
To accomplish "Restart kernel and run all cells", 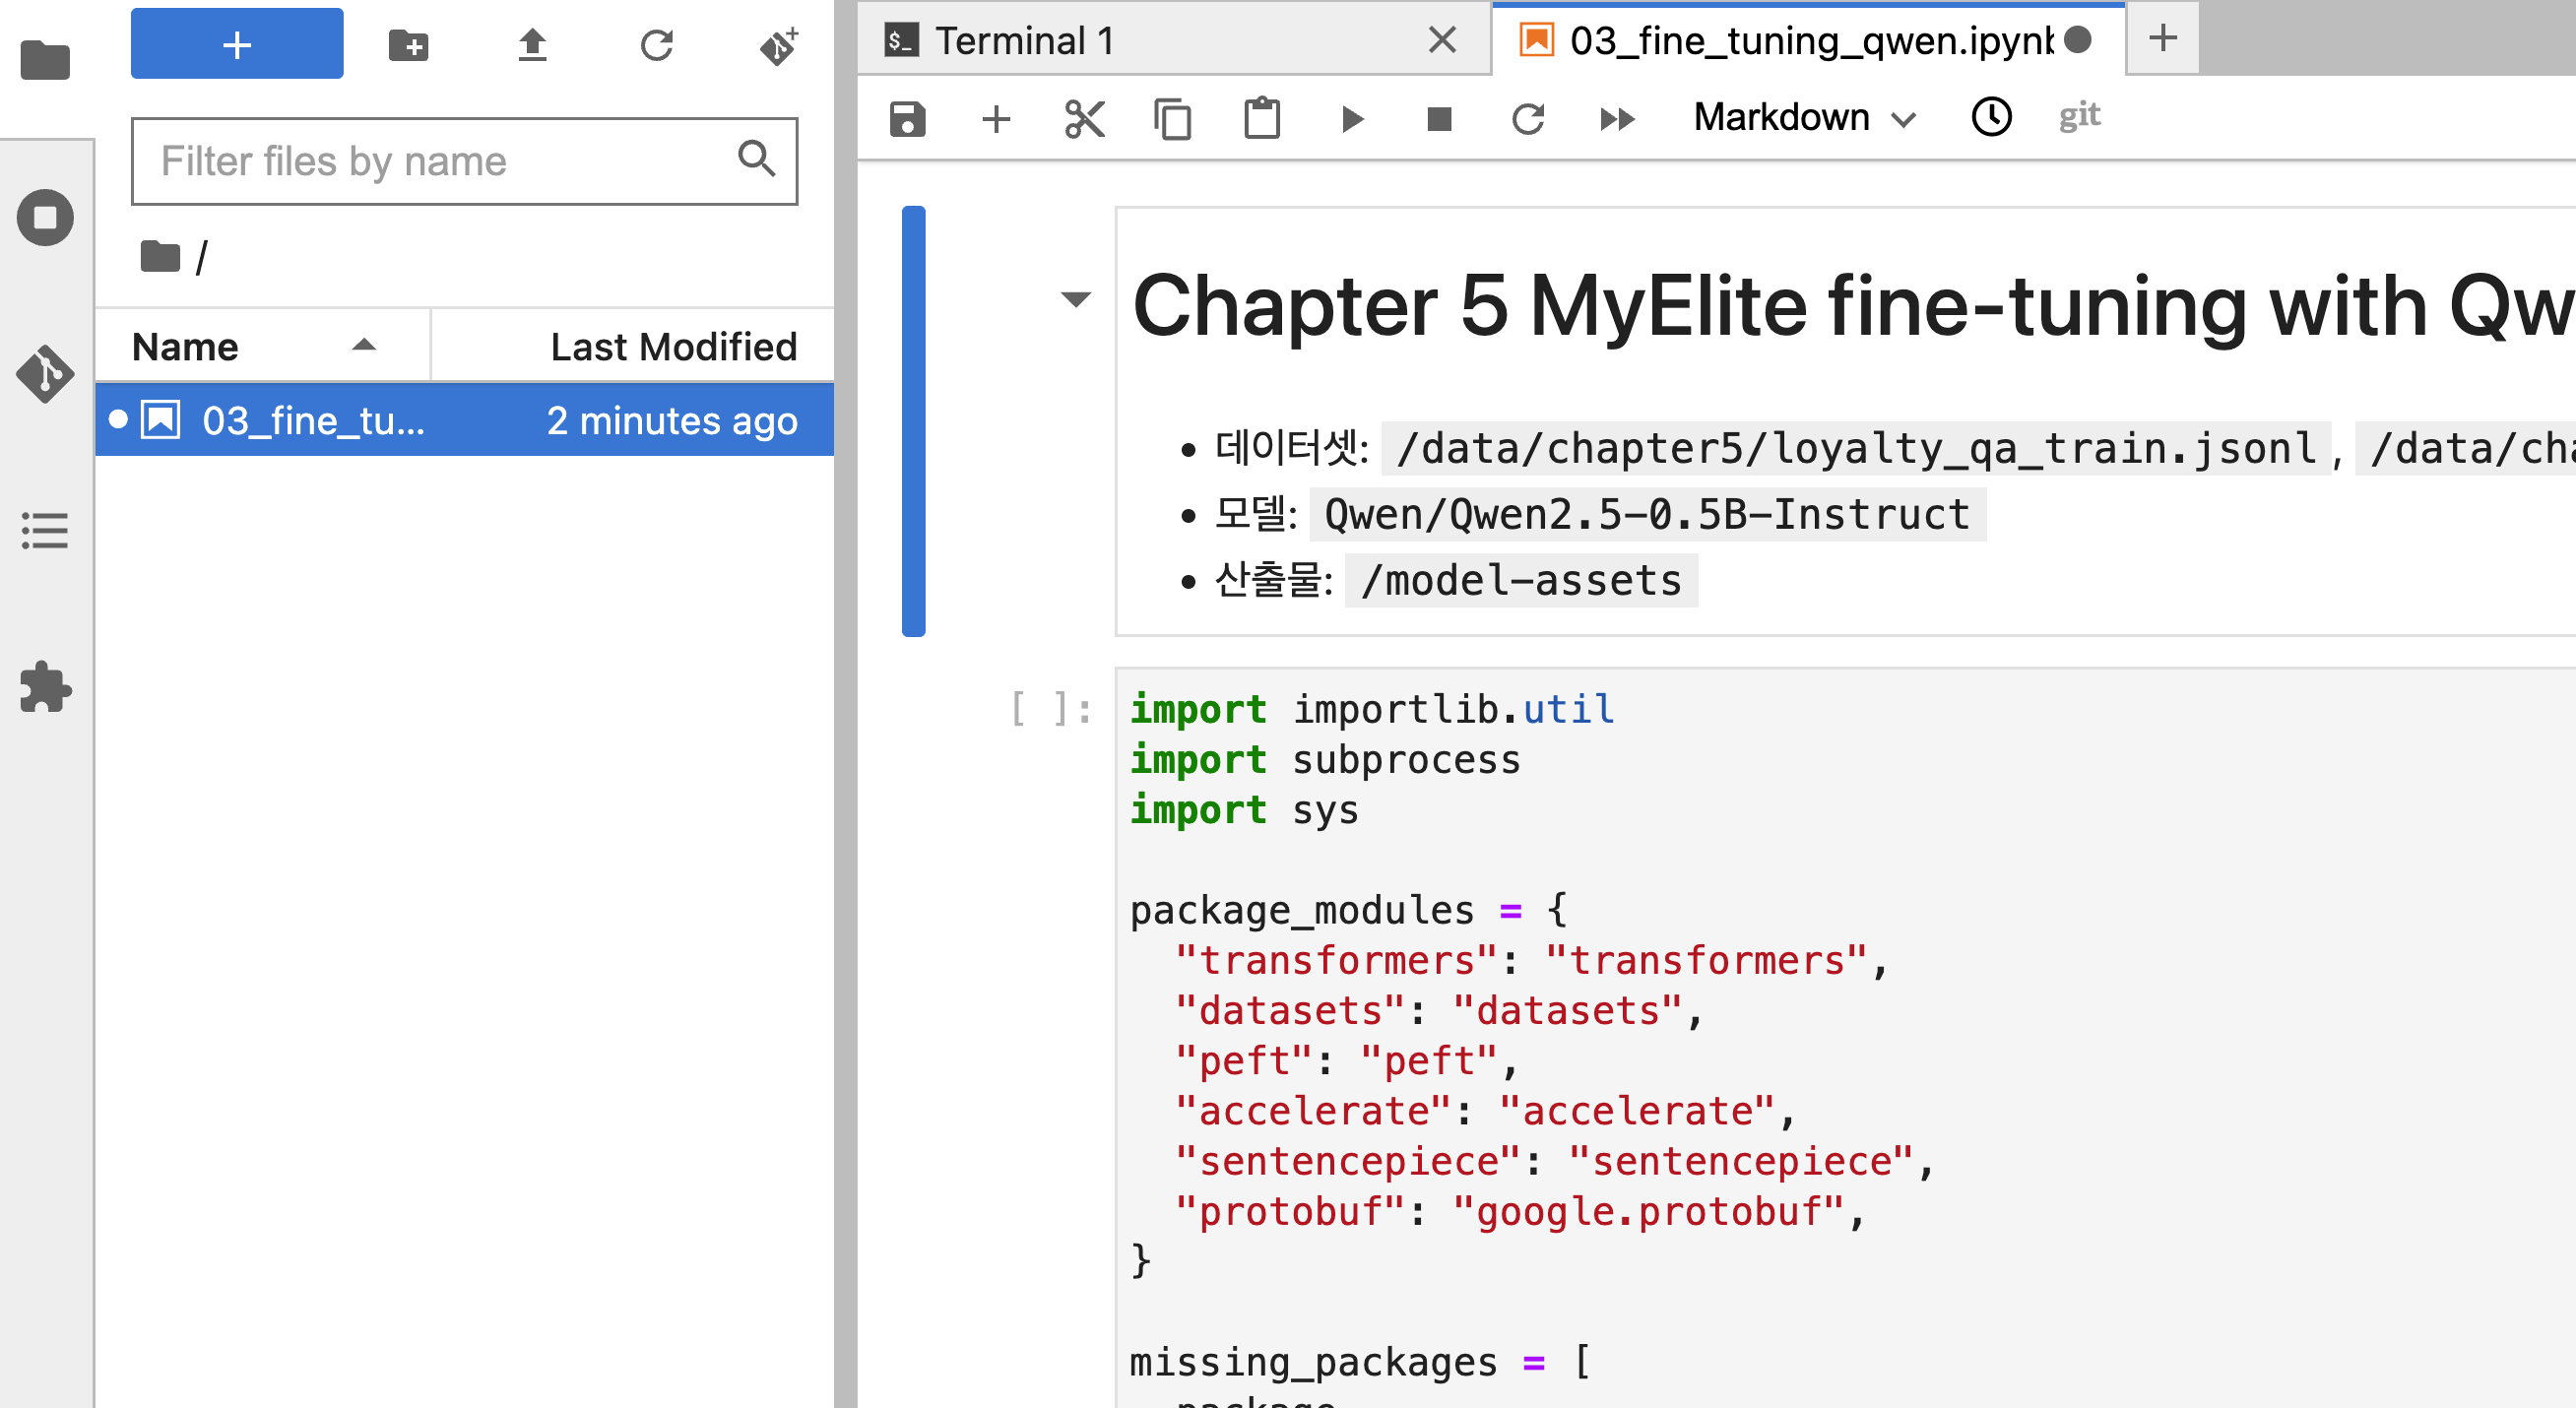I will [1617, 119].
